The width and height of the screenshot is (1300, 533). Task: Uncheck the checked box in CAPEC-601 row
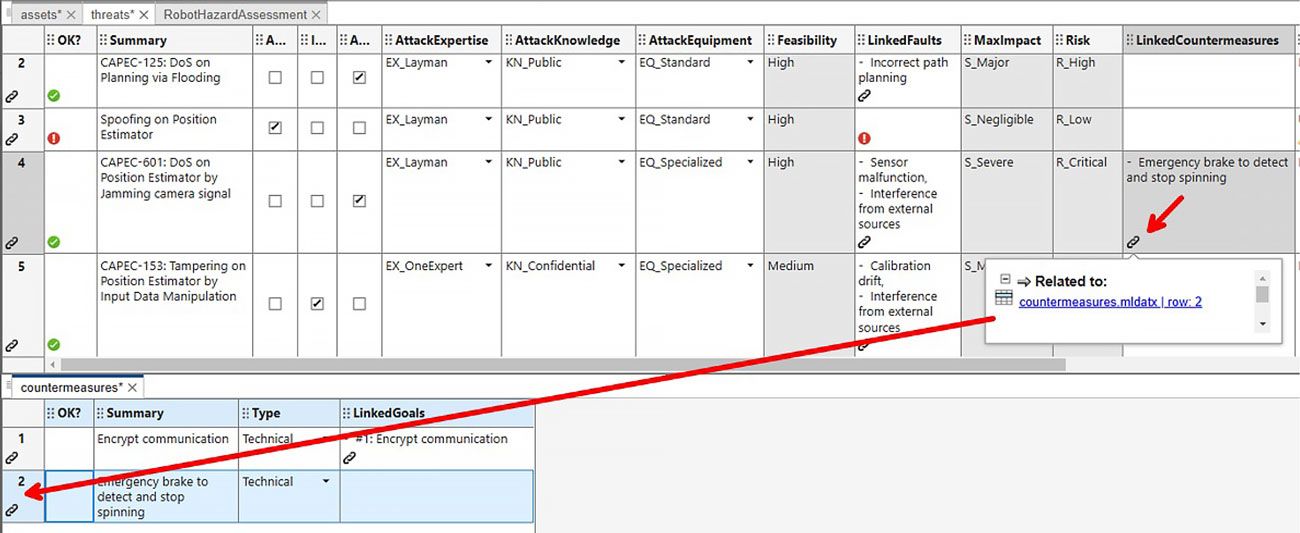(359, 201)
